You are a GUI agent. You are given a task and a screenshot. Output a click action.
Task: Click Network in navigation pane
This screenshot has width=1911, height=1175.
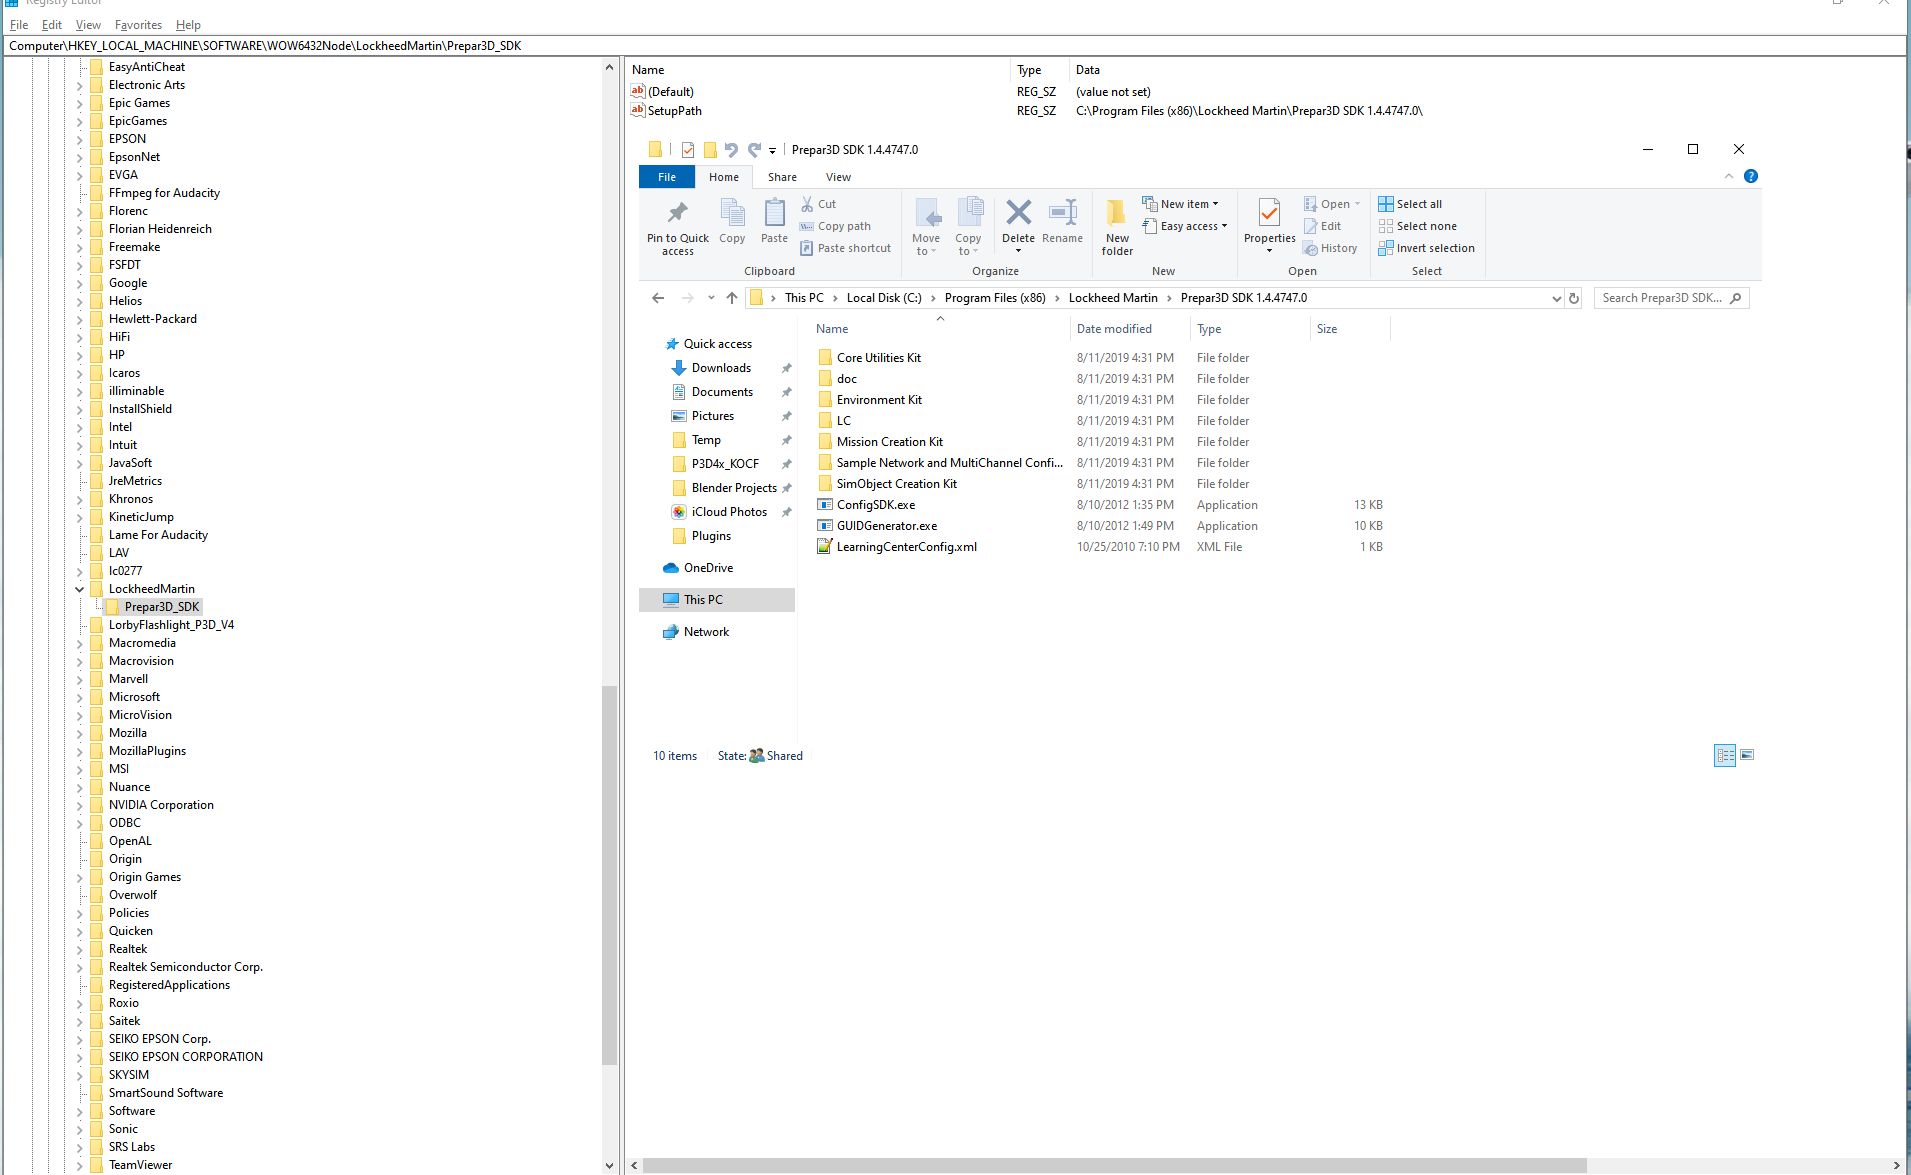click(x=706, y=632)
